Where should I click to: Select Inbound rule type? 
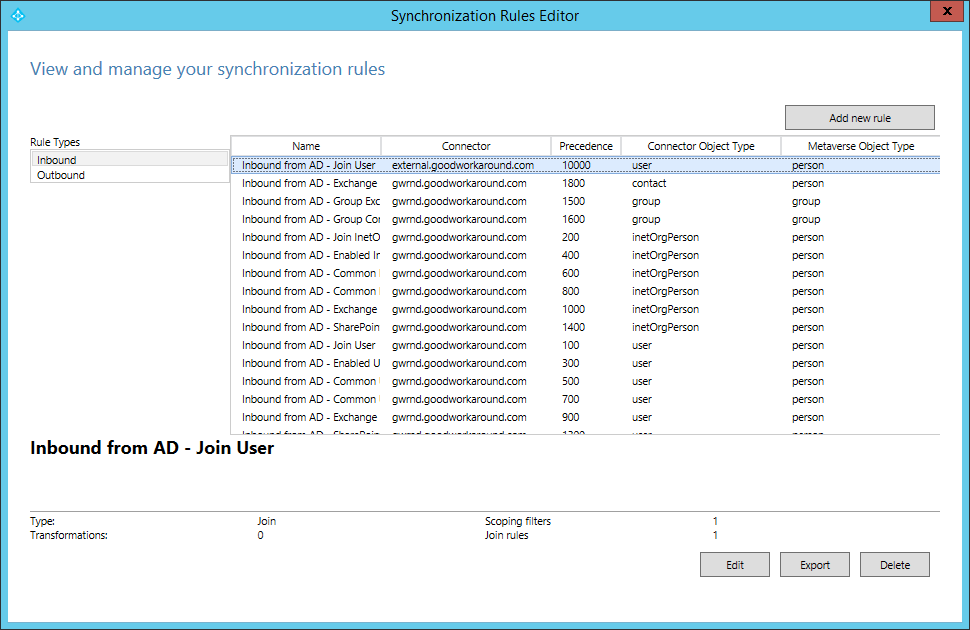point(129,160)
